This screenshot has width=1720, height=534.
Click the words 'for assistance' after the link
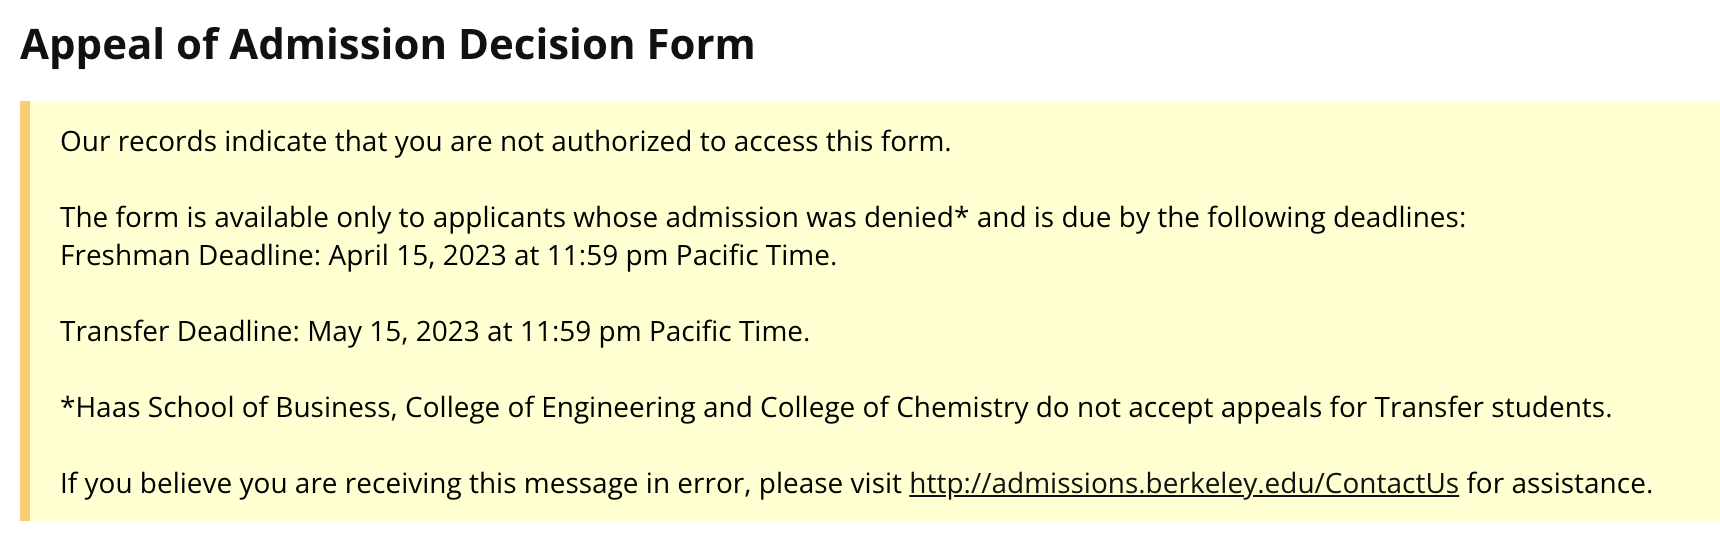tap(1558, 484)
